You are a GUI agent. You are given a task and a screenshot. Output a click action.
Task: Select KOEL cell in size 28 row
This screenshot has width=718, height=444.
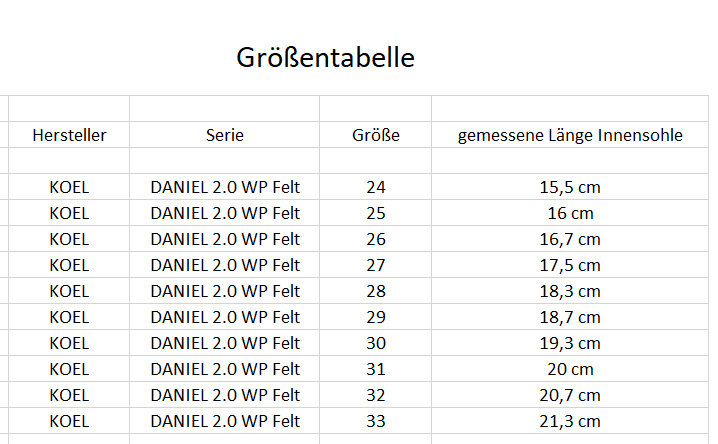(69, 291)
